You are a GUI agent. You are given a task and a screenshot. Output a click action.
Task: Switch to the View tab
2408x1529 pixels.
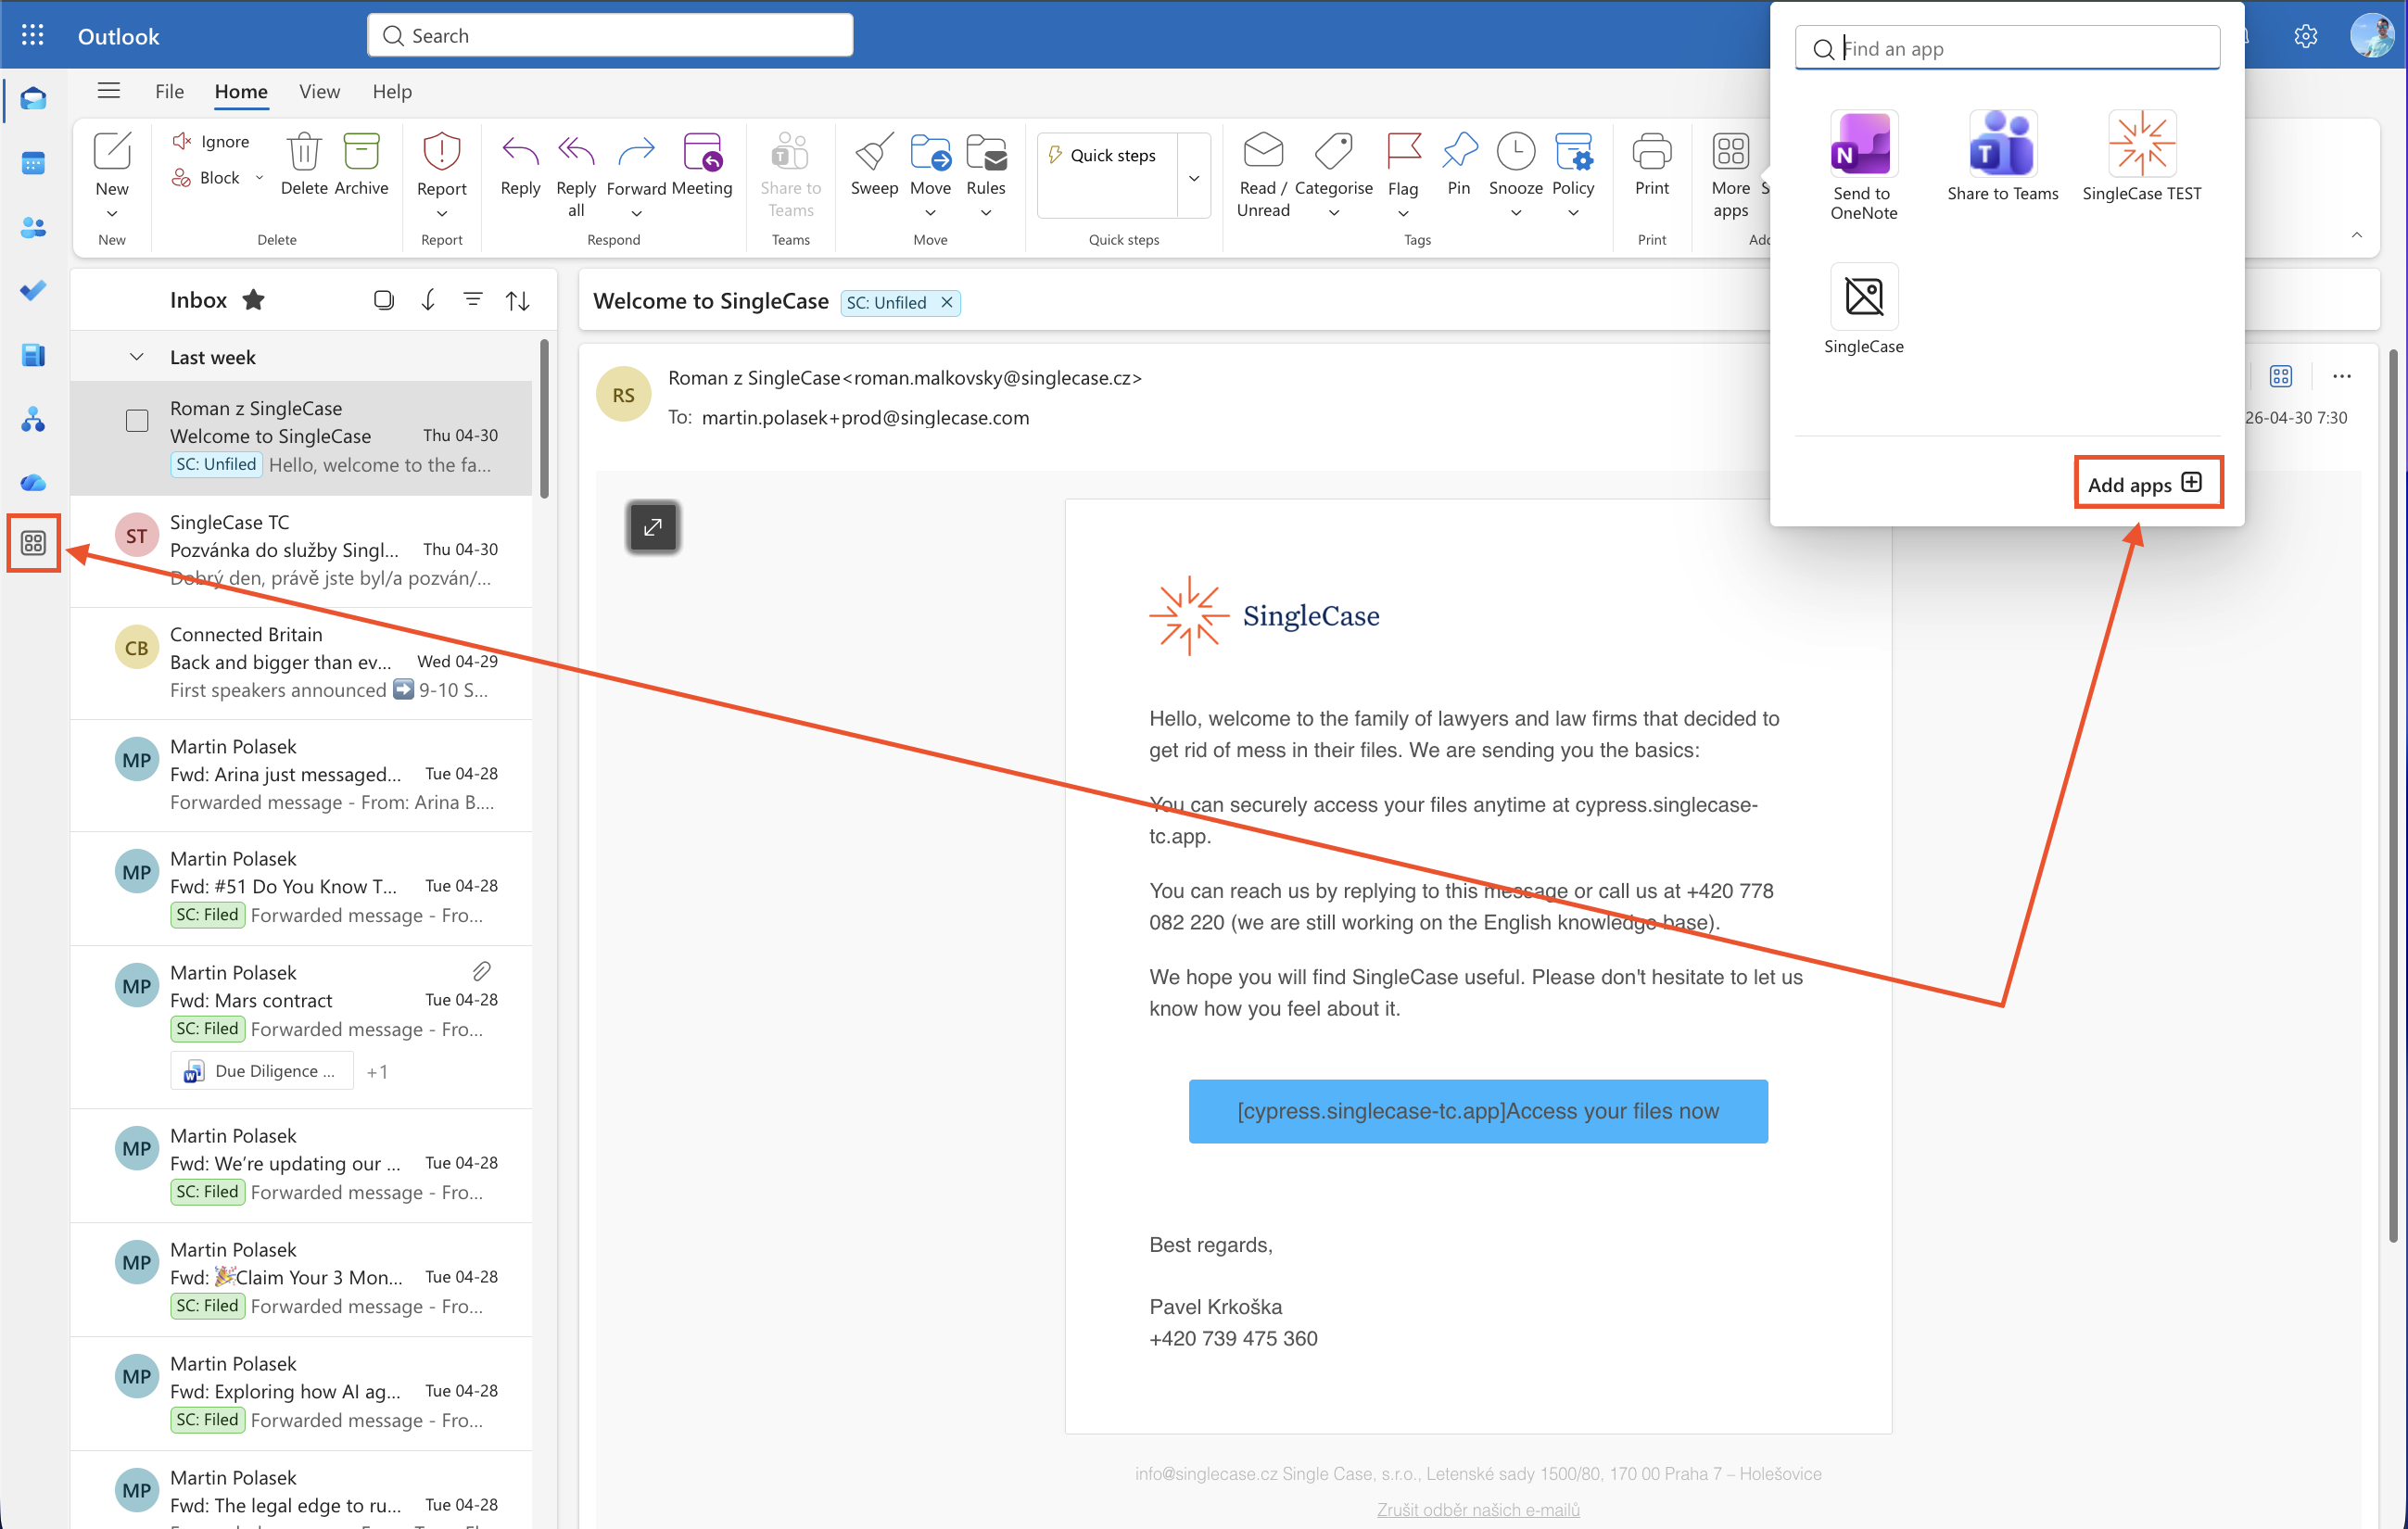point(319,91)
